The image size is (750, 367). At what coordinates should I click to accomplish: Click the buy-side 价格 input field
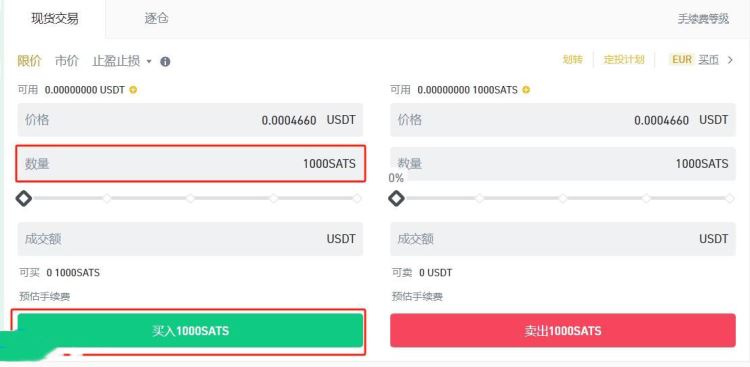190,120
